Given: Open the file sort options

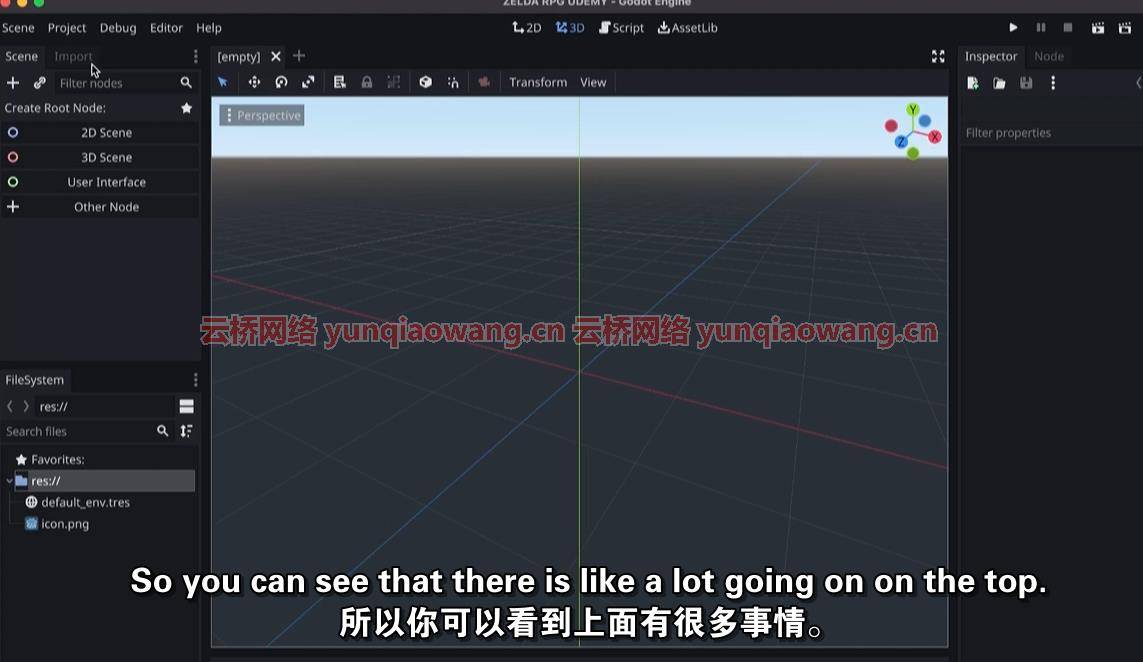Looking at the screenshot, I should point(187,432).
